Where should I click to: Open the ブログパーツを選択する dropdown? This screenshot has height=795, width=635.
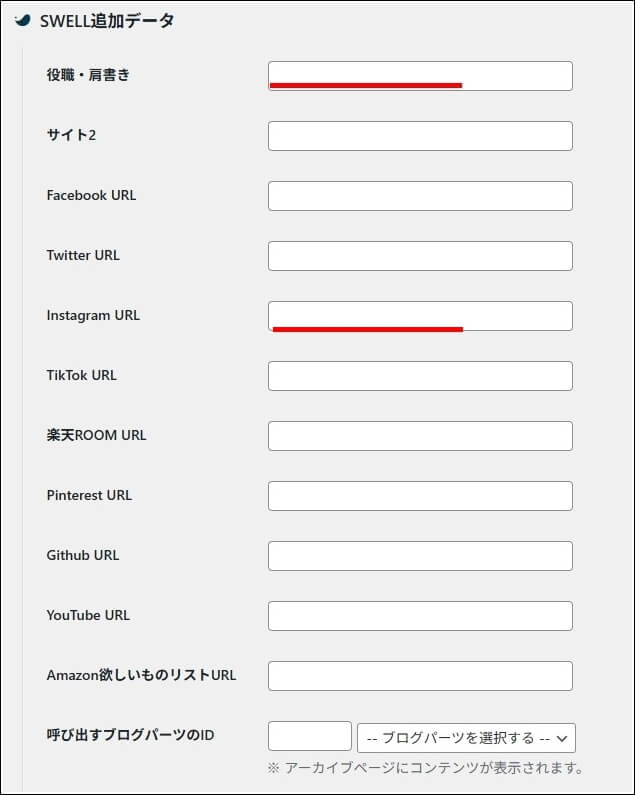[x=466, y=738]
